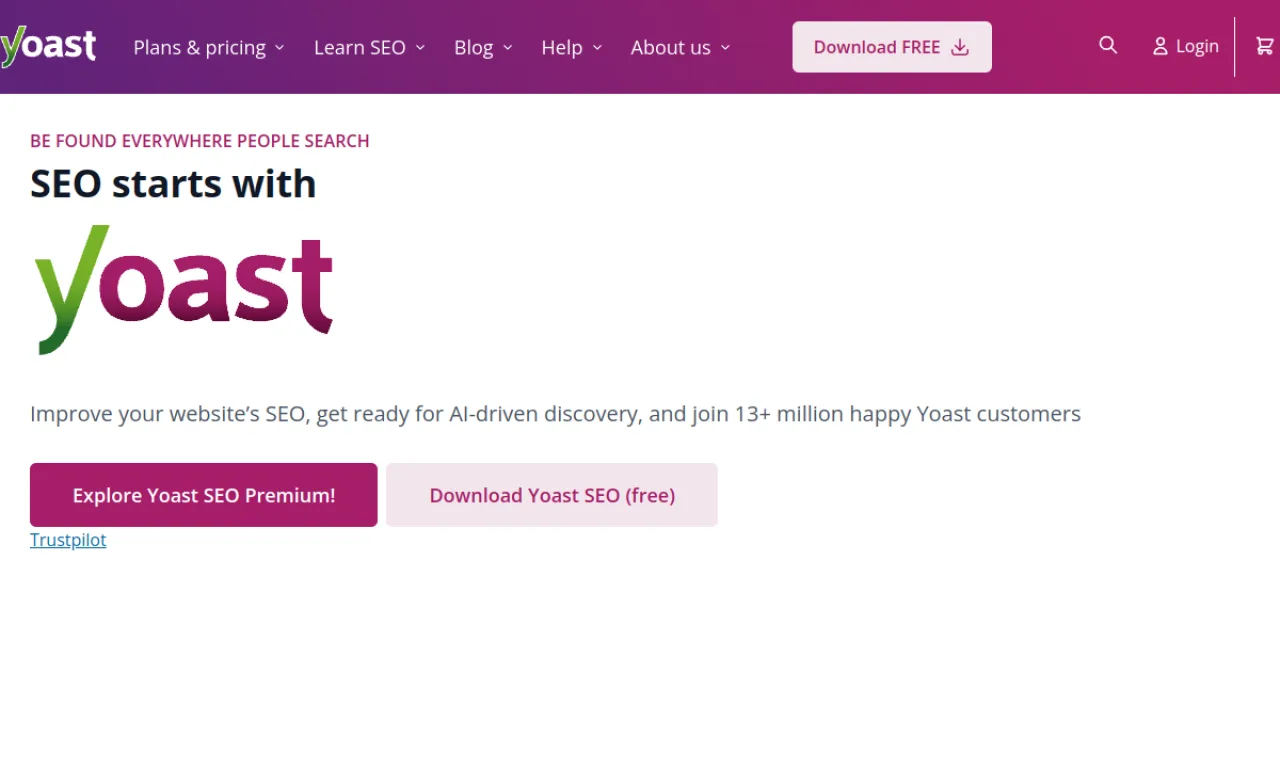Expand Plans & pricing chevron
The height and width of the screenshot is (768, 1280).
tap(279, 47)
